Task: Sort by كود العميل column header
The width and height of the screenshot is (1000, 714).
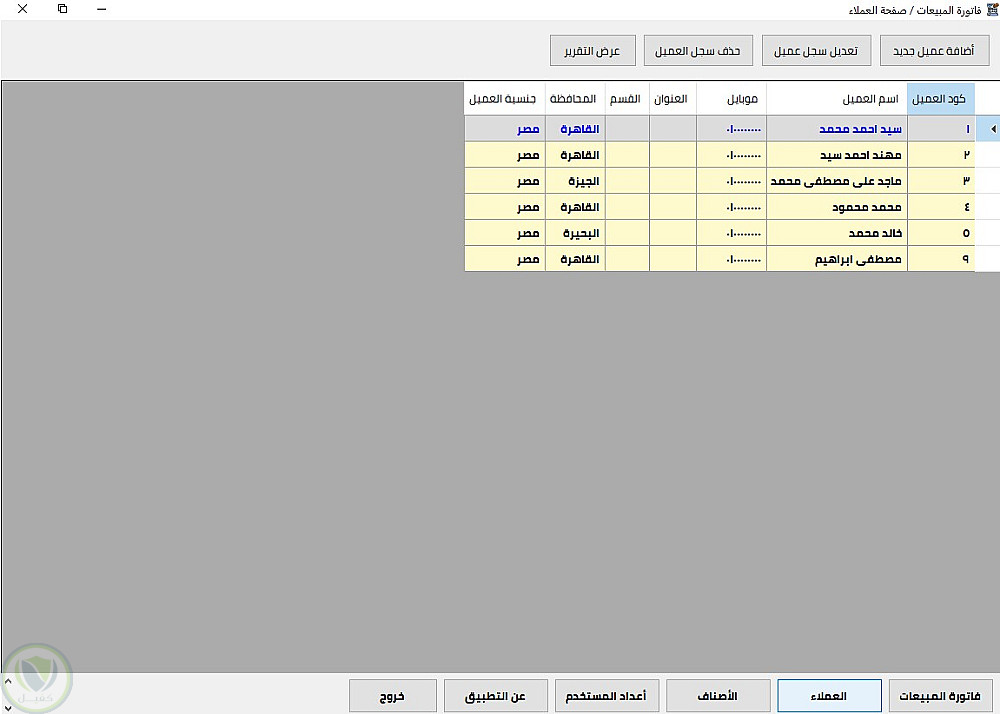Action: tap(941, 99)
